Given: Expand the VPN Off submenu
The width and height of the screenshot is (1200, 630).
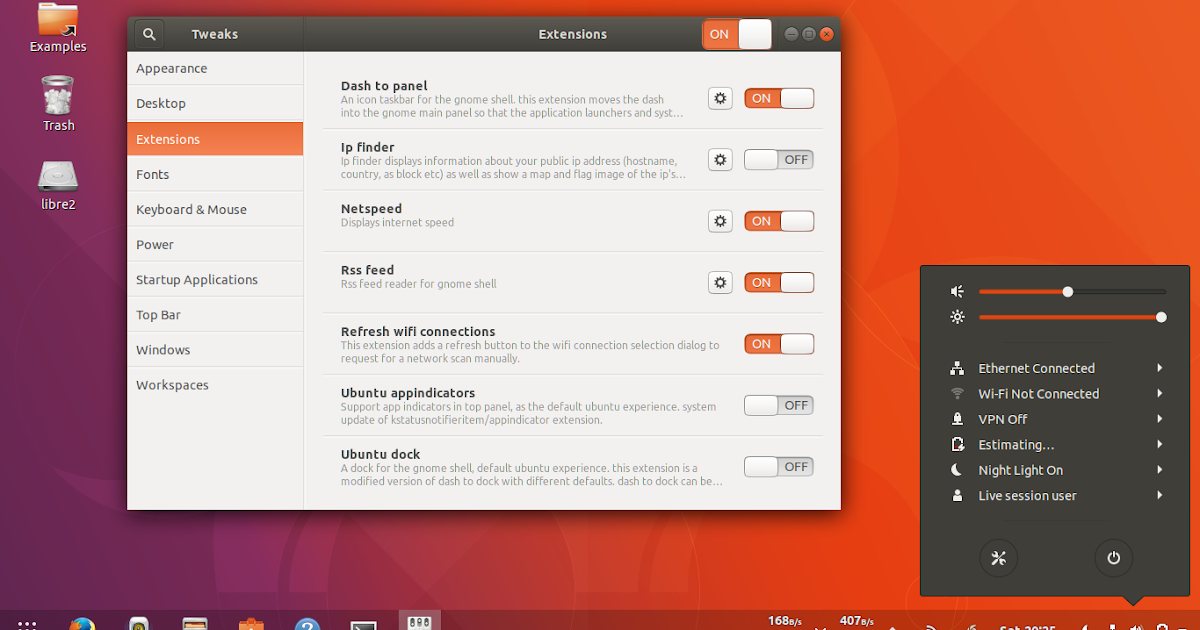Looking at the screenshot, I should pos(1159,418).
